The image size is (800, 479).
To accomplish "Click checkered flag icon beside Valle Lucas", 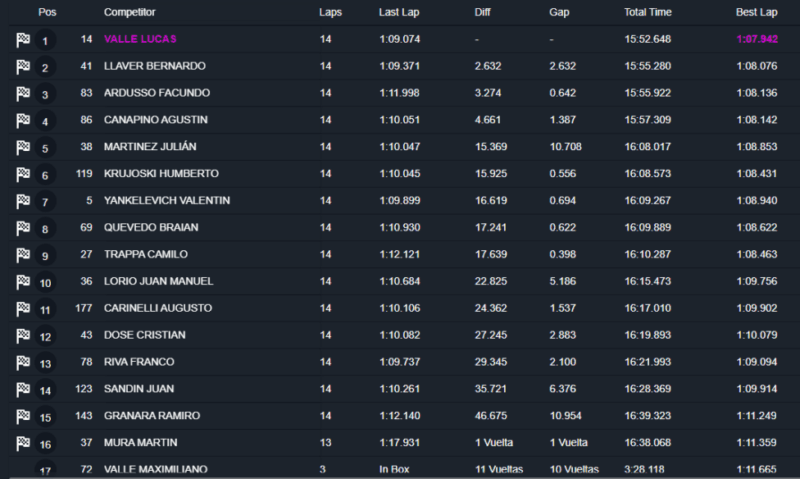I will (22, 40).
